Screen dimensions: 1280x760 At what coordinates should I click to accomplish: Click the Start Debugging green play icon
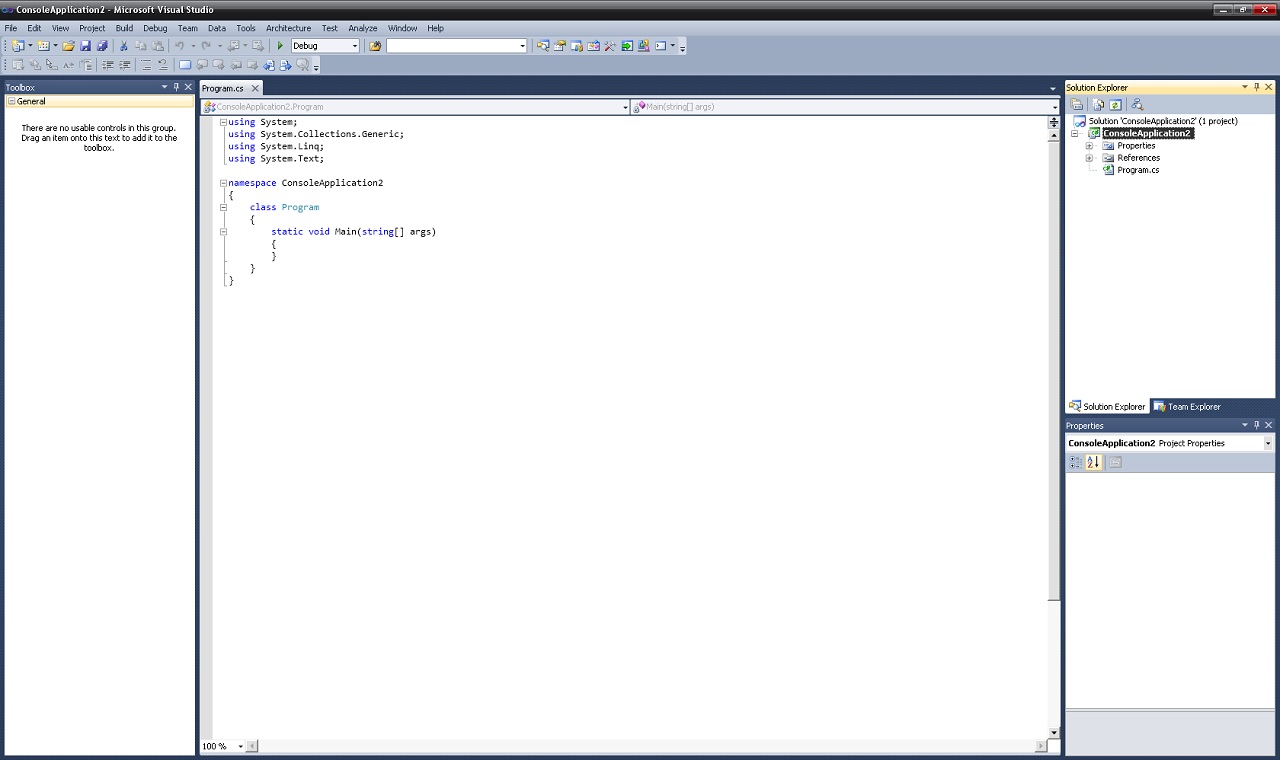[280, 46]
